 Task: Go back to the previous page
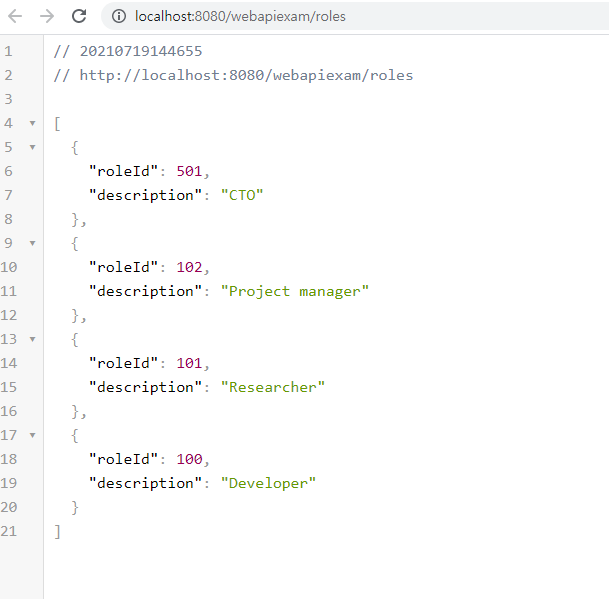(x=15, y=16)
